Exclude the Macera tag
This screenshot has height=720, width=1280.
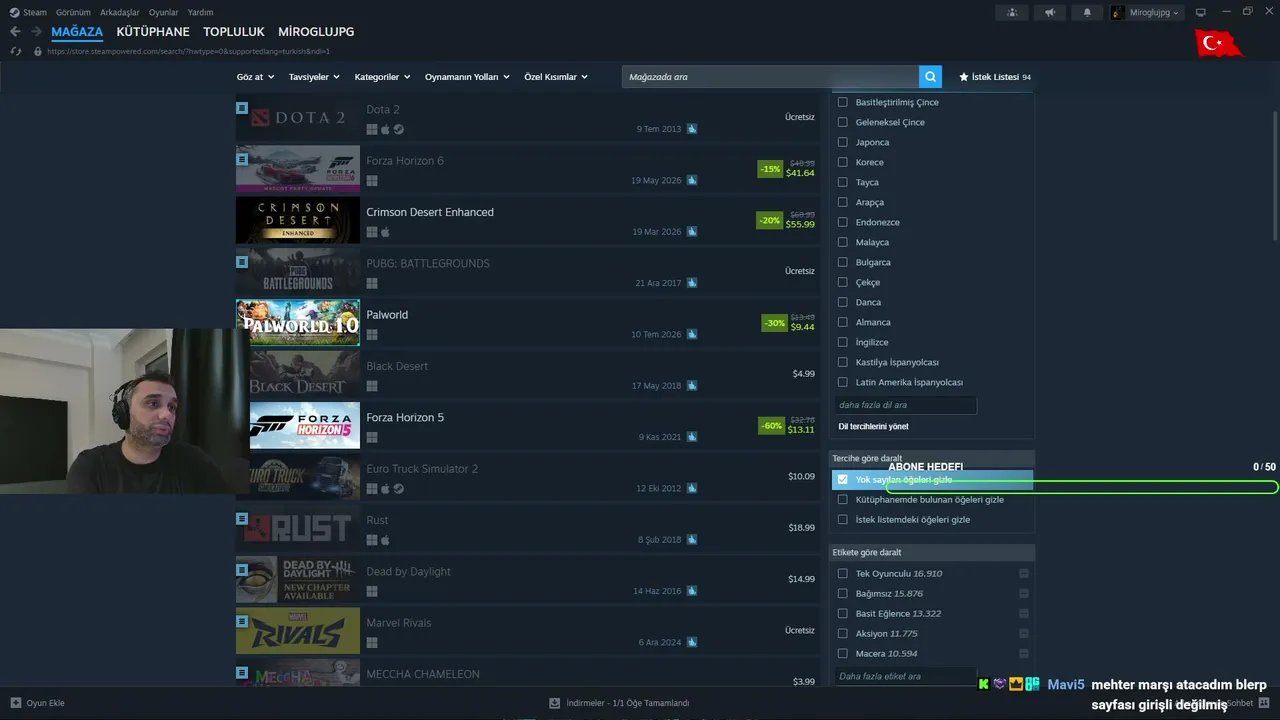[1024, 654]
